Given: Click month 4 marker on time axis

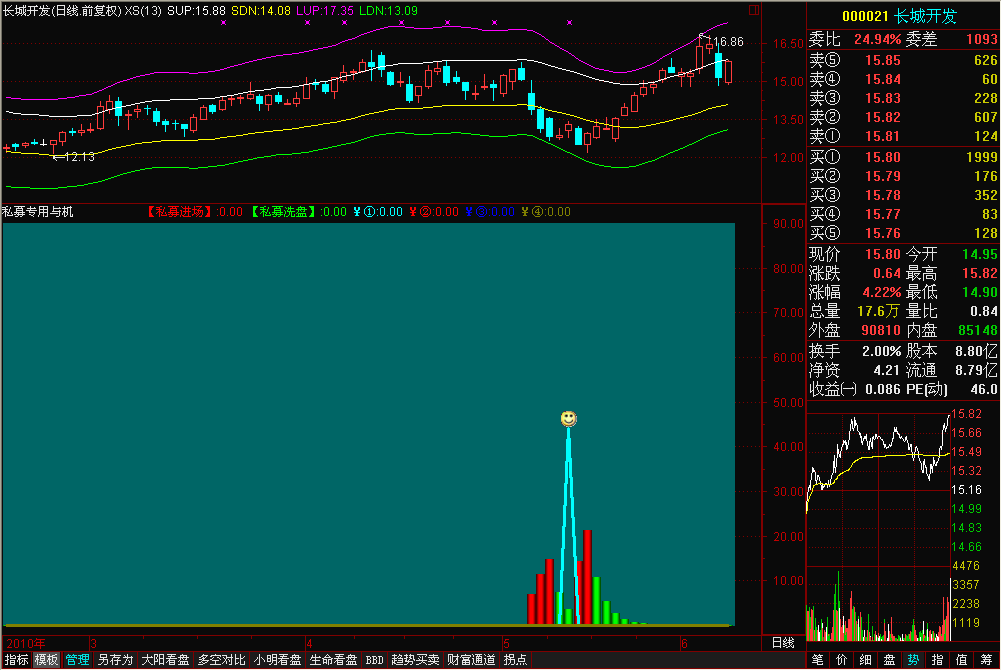Looking at the screenshot, I should pos(309,644).
